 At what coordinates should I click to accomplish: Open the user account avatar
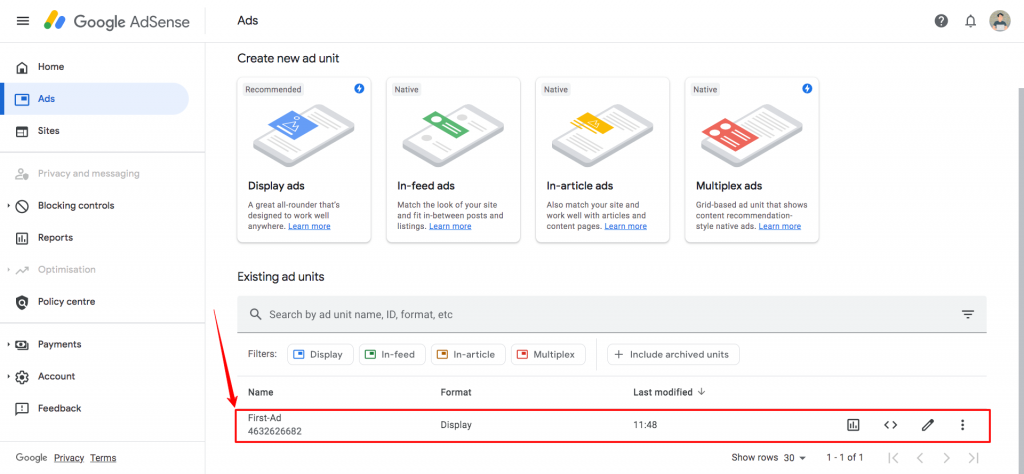[999, 21]
